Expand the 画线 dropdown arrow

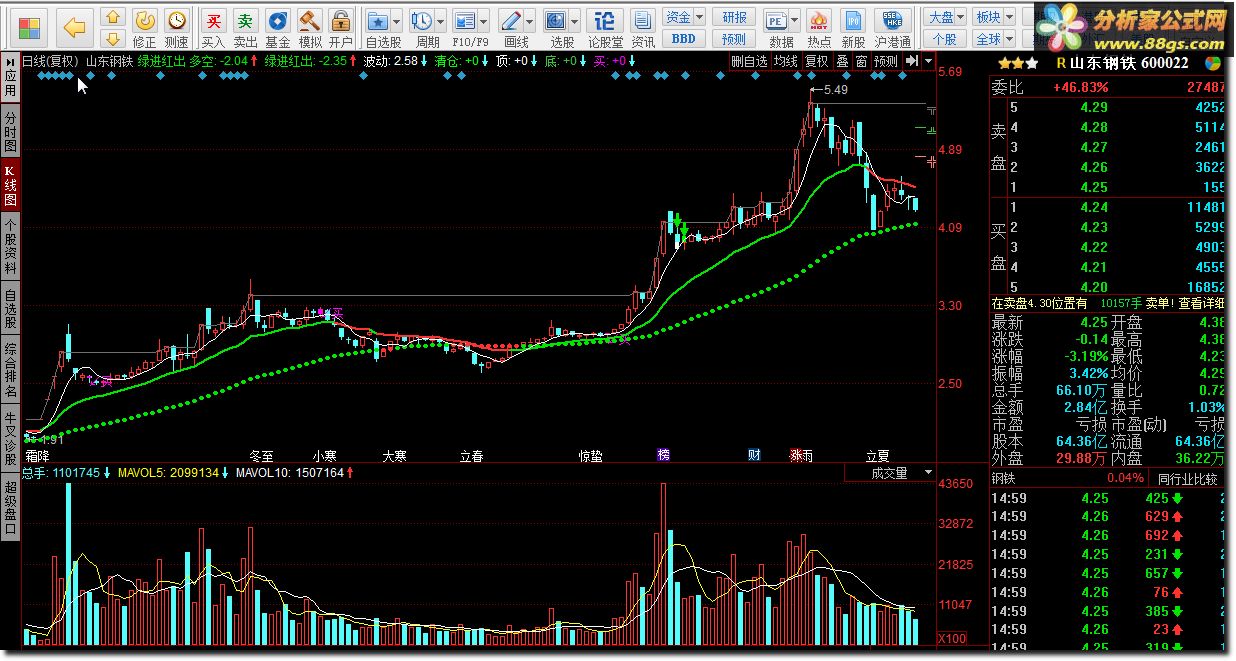530,20
